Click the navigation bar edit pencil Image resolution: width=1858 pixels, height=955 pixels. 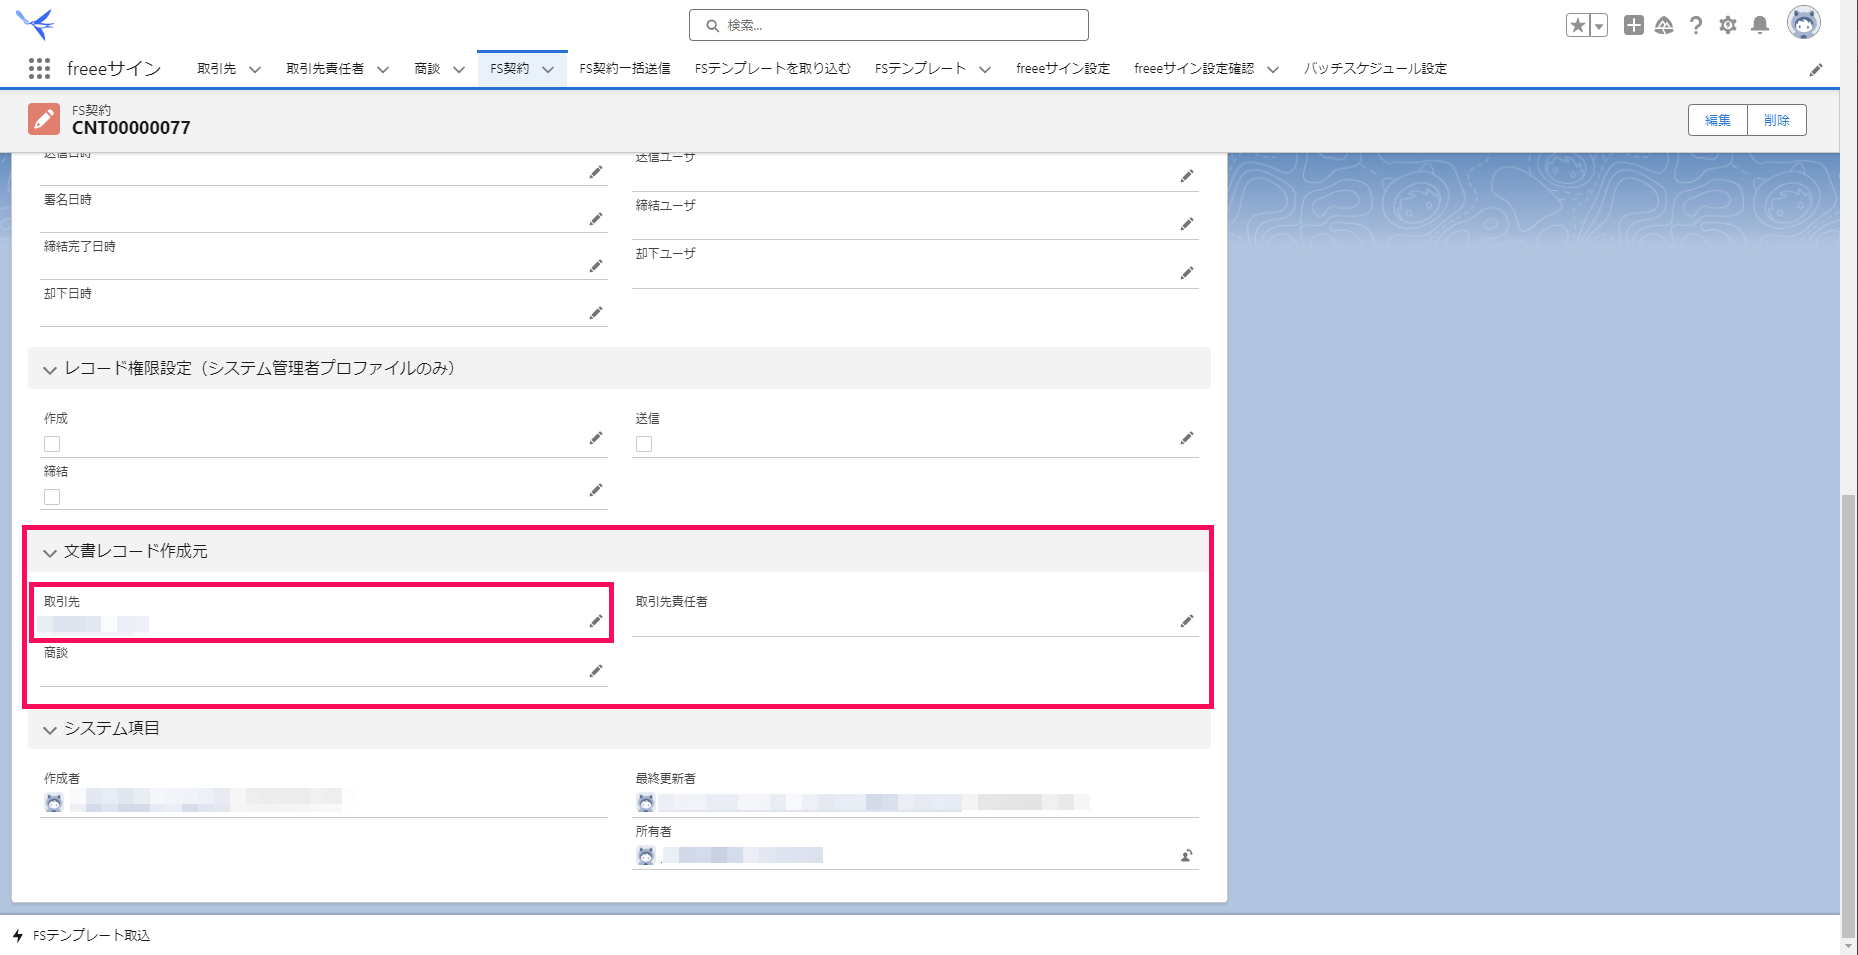(1816, 69)
